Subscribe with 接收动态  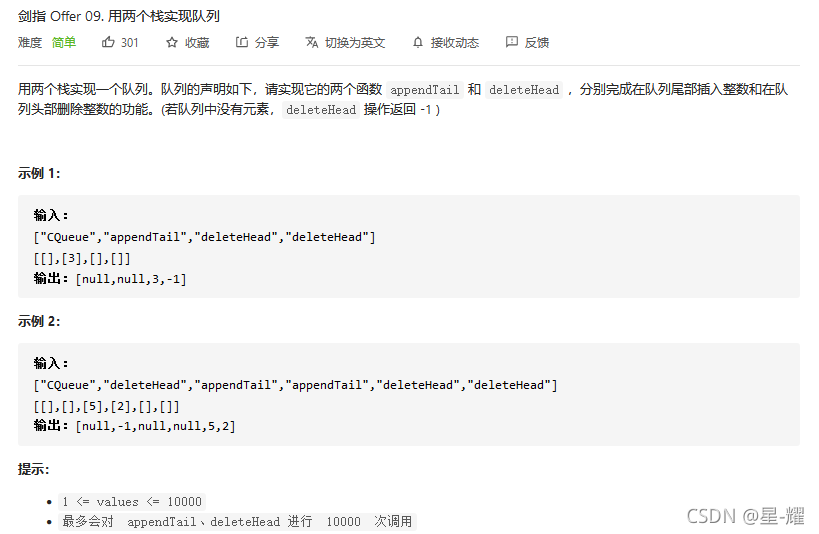[x=455, y=43]
